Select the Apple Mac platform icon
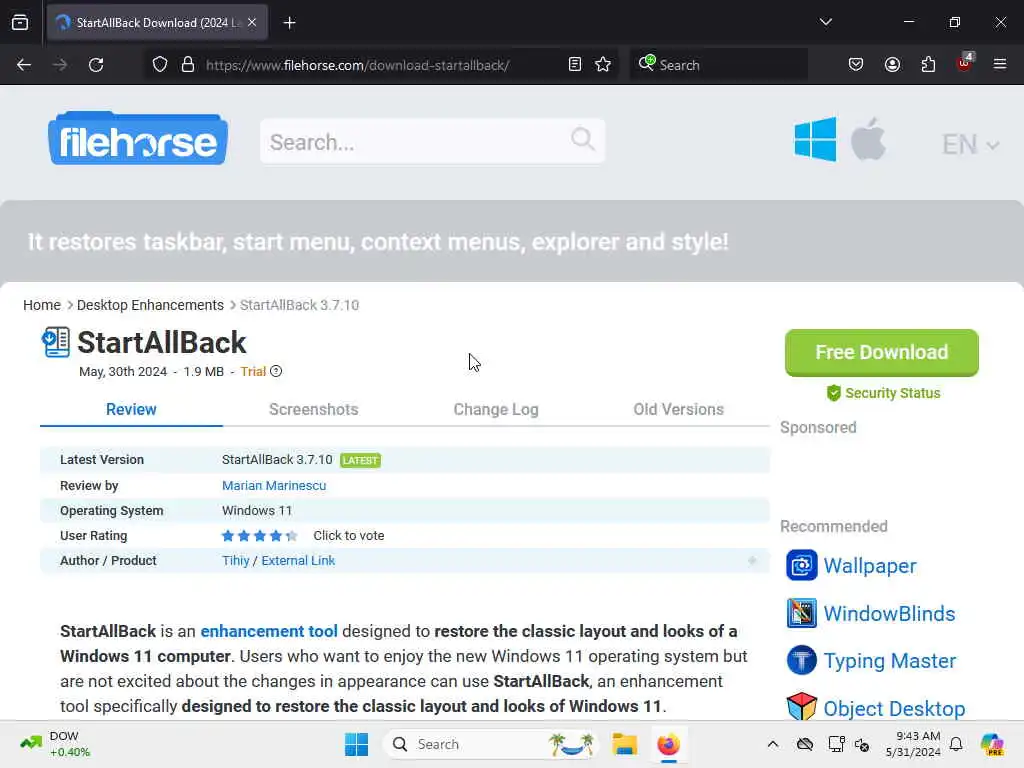Screen dimensions: 1024x768 pyautogui.click(x=868, y=139)
